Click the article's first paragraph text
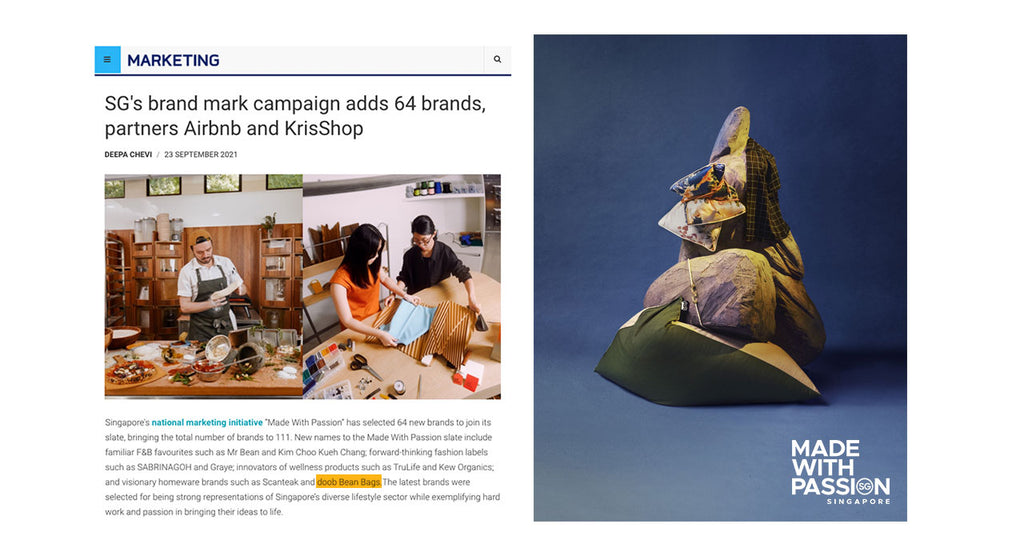This screenshot has height=560, width=1024. 302,467
